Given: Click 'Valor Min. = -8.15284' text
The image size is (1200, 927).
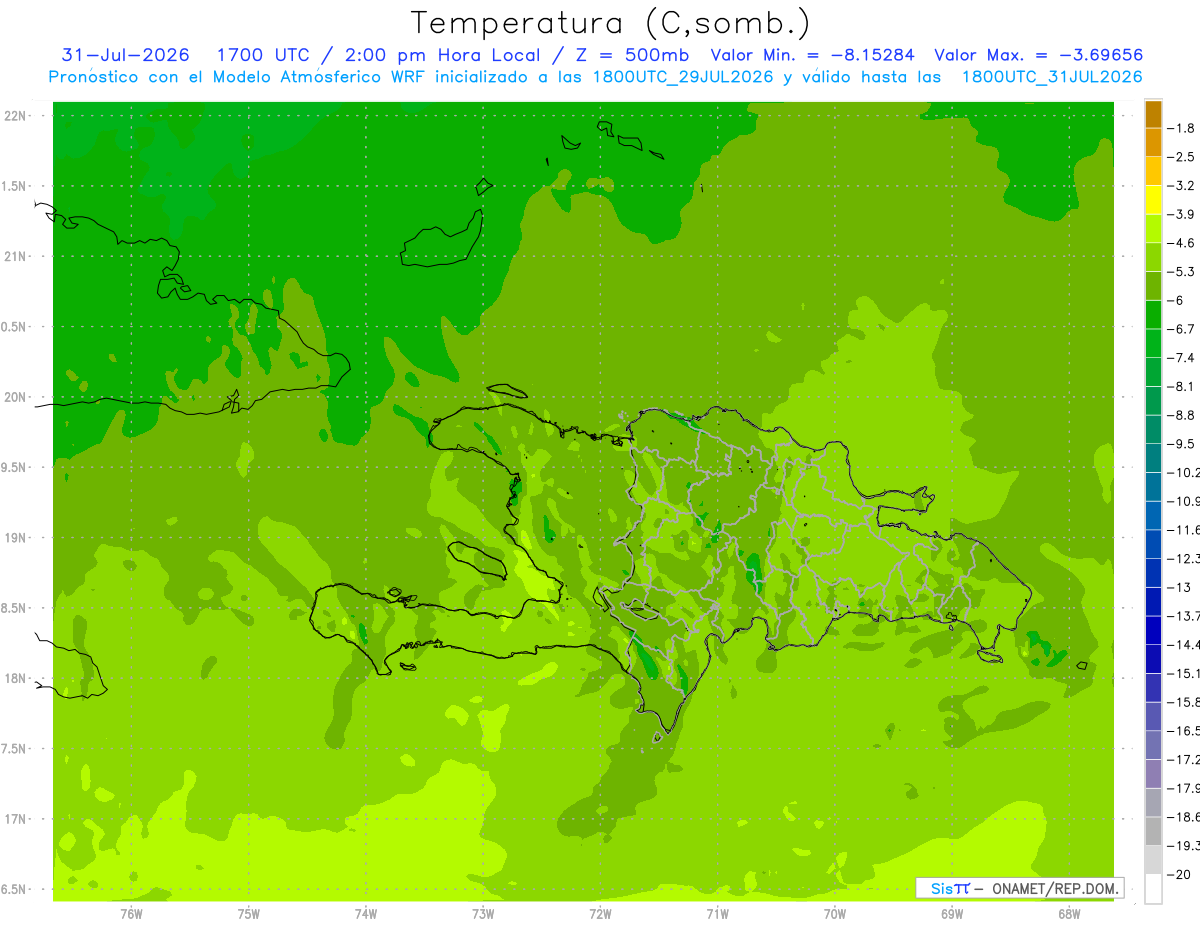Looking at the screenshot, I should [812, 55].
